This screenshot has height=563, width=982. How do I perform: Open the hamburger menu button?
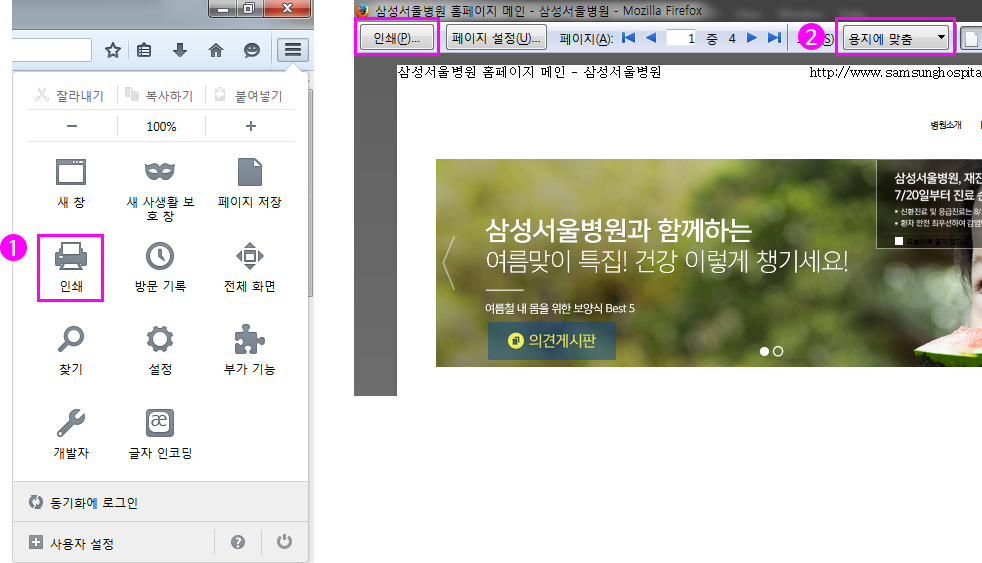293,49
